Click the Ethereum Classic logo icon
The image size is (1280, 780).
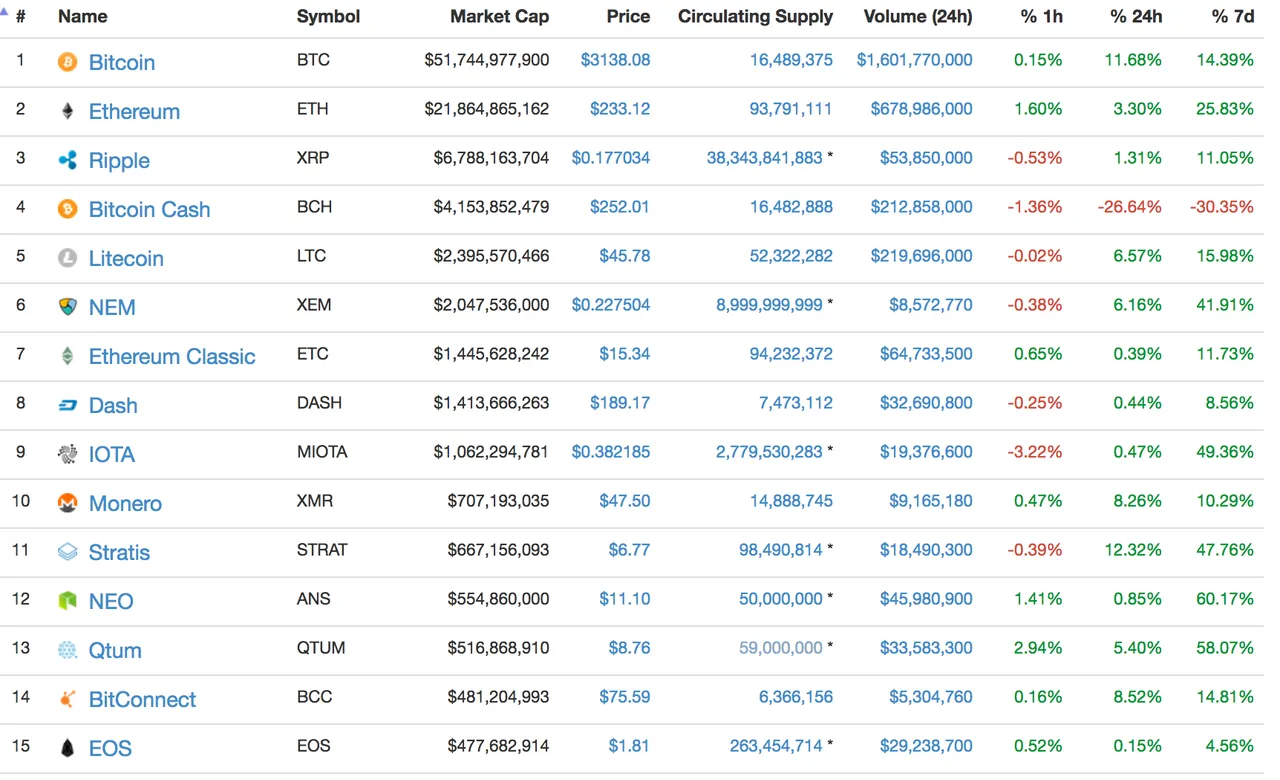pos(67,356)
